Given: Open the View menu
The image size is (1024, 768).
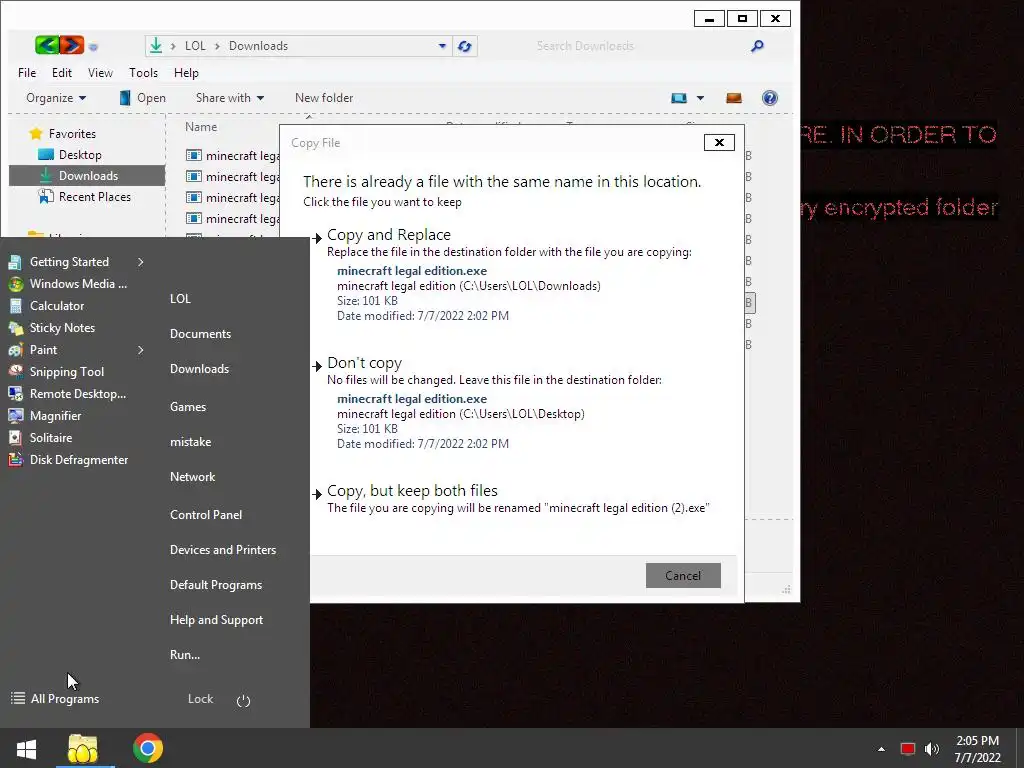Looking at the screenshot, I should click(100, 72).
